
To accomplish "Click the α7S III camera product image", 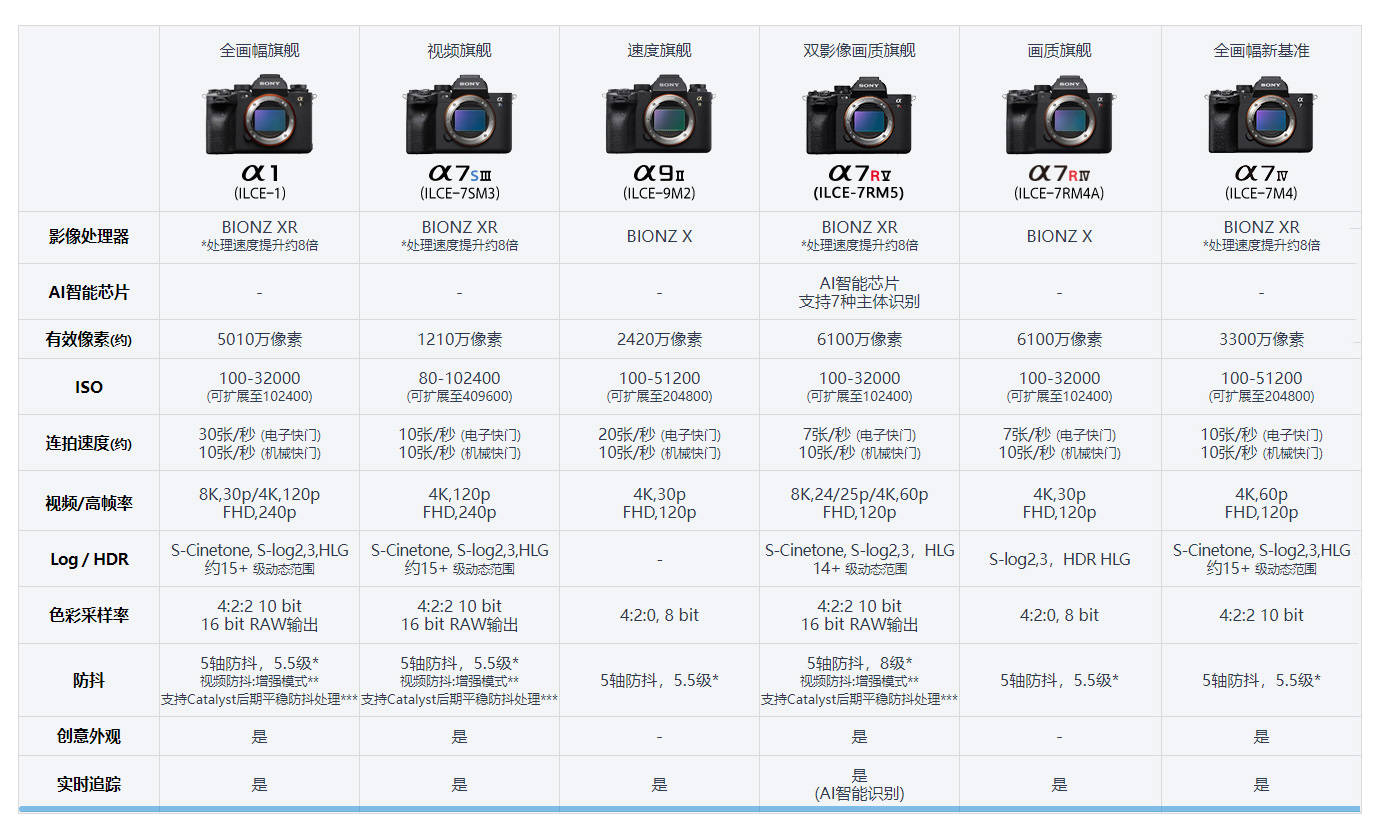I will [x=459, y=113].
